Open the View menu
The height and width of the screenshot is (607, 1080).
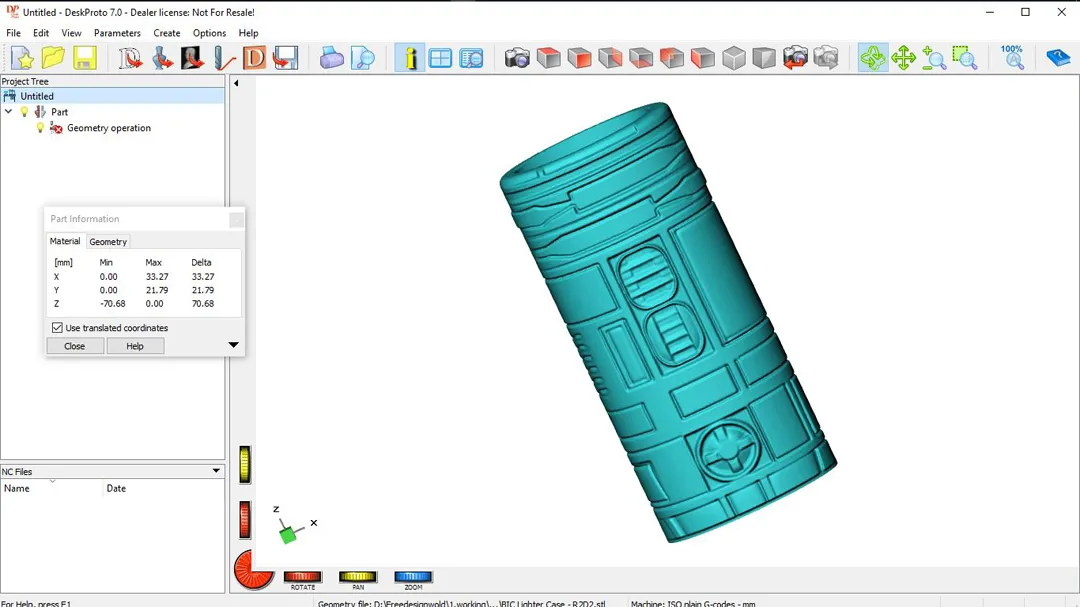[x=71, y=33]
